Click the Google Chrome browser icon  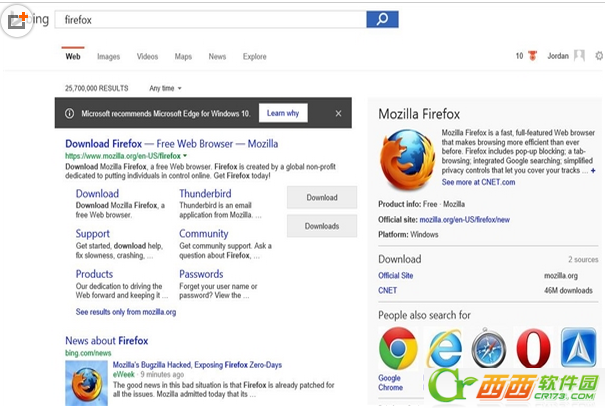pos(398,348)
